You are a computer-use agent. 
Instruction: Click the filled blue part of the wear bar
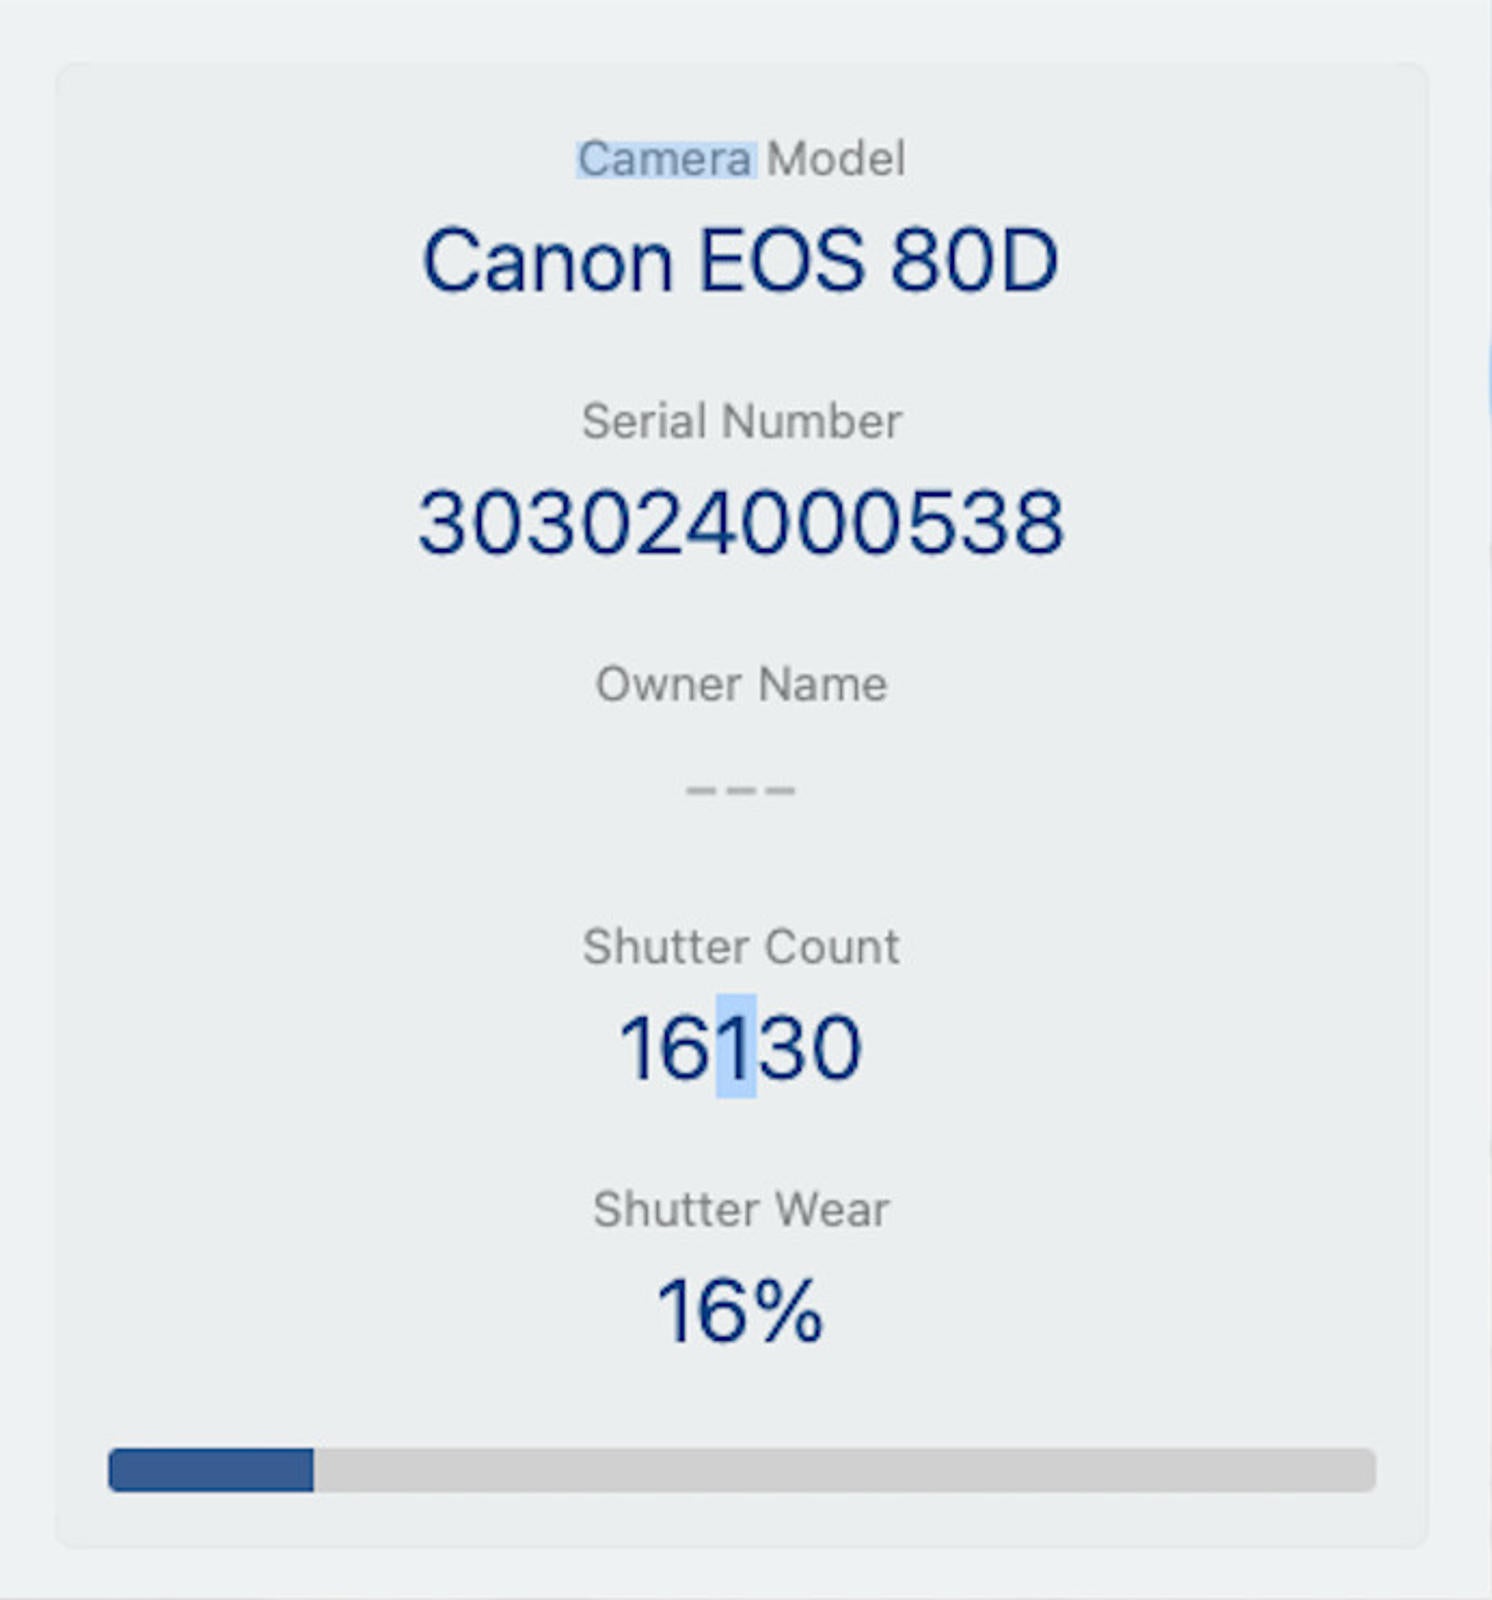pos(211,1470)
